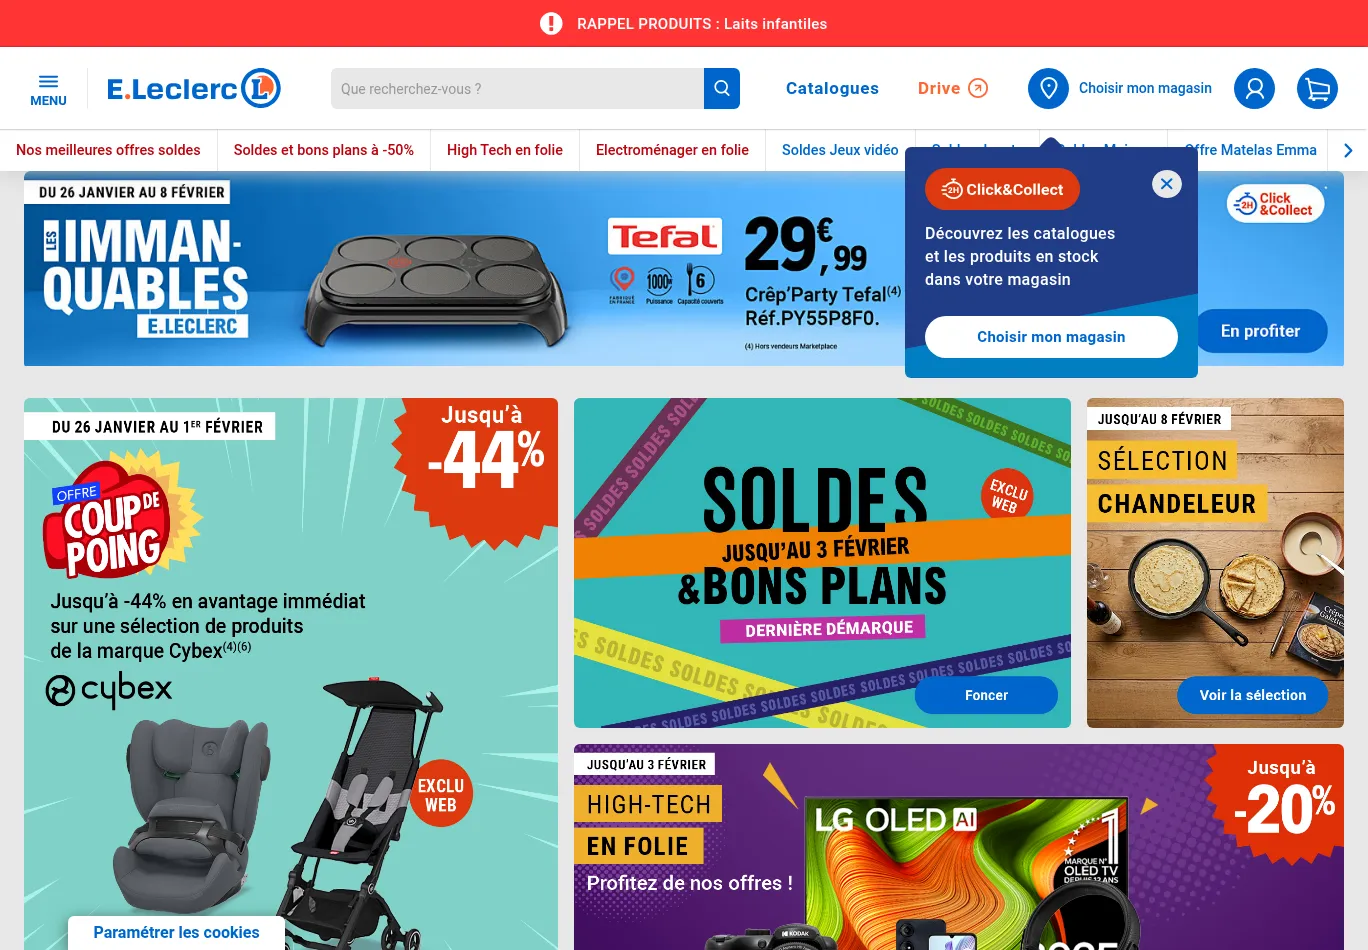
Task: Close the Click&Collect popup
Action: 1166,184
